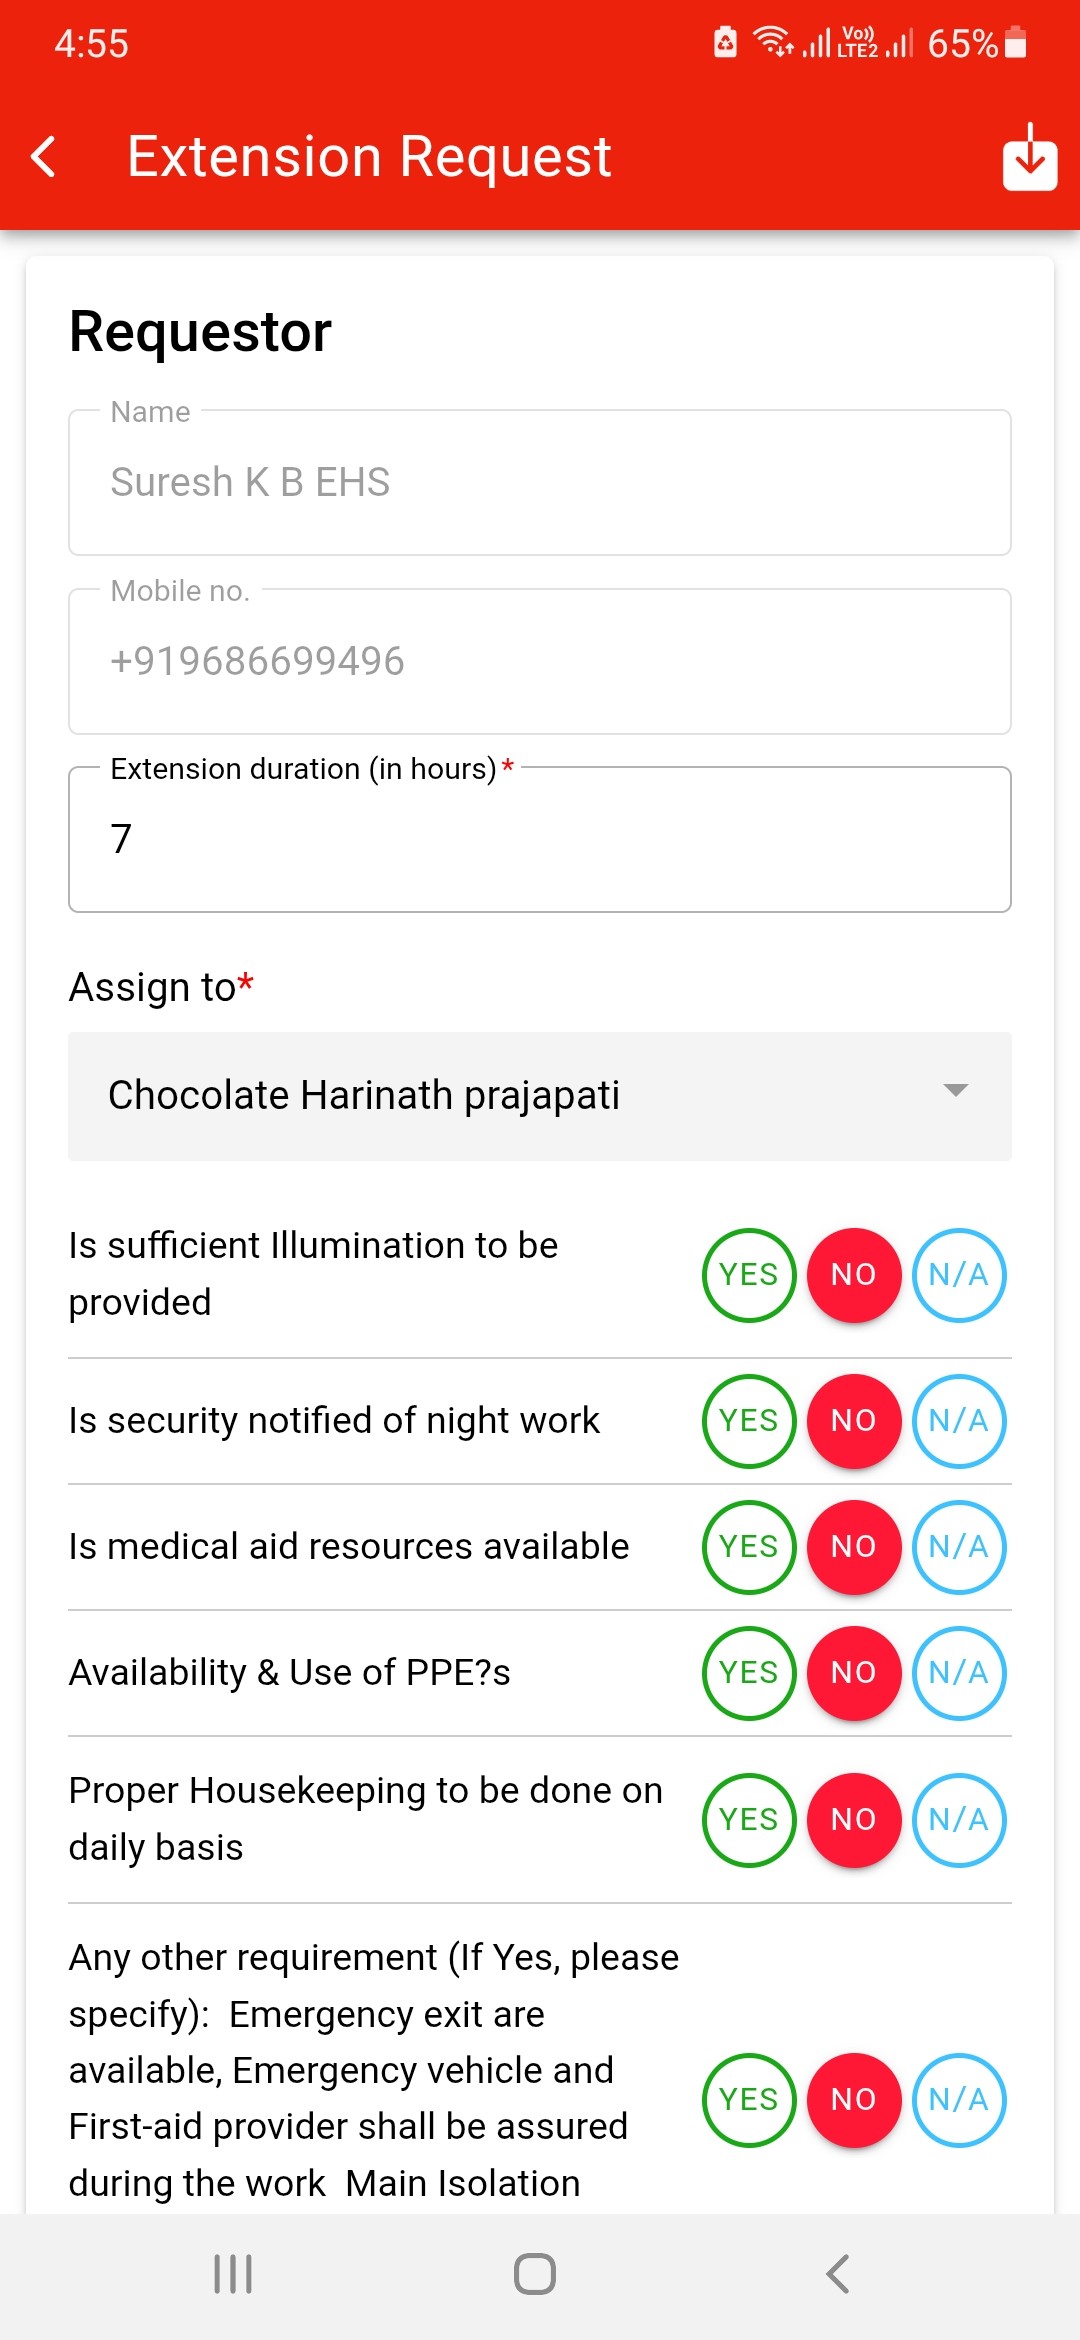Image resolution: width=1080 pixels, height=2340 pixels.
Task: Select NO for medical aid resources
Action: 854,1547
